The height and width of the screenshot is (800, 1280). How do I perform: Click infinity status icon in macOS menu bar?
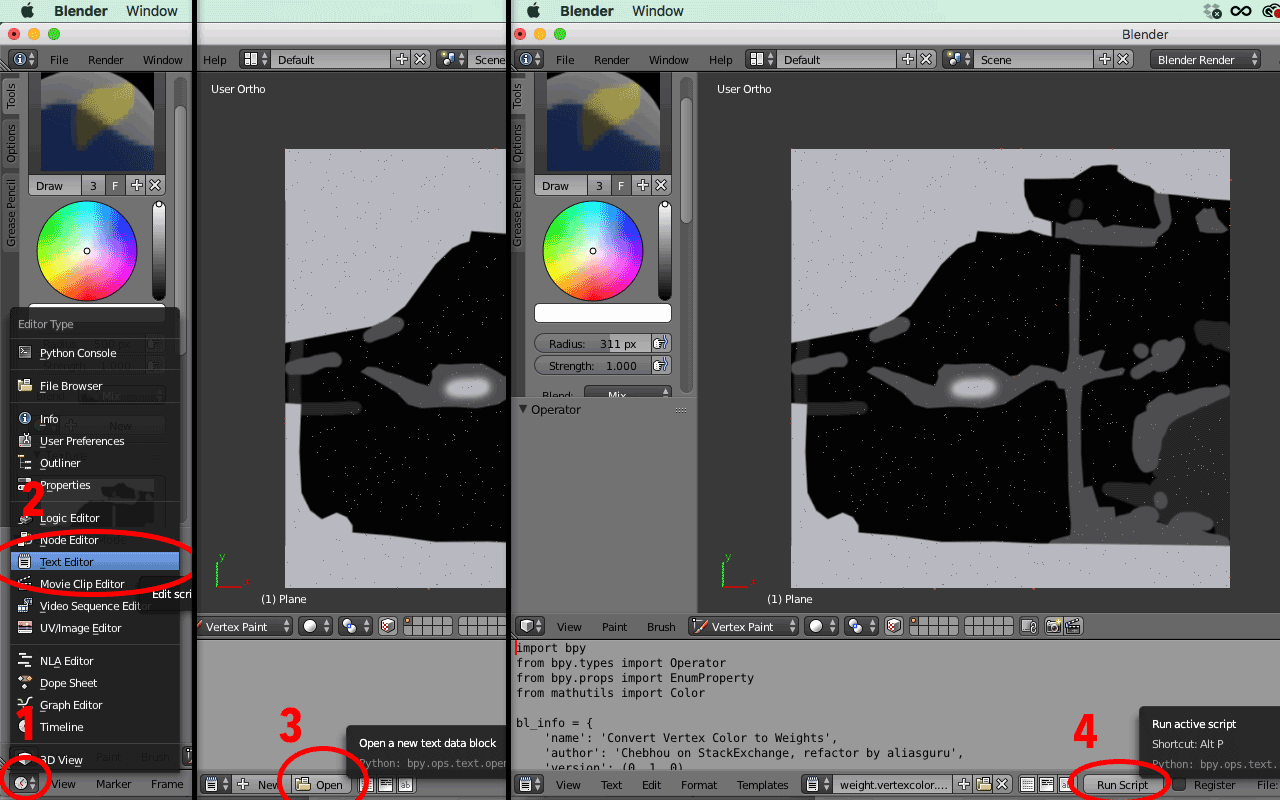[1241, 11]
